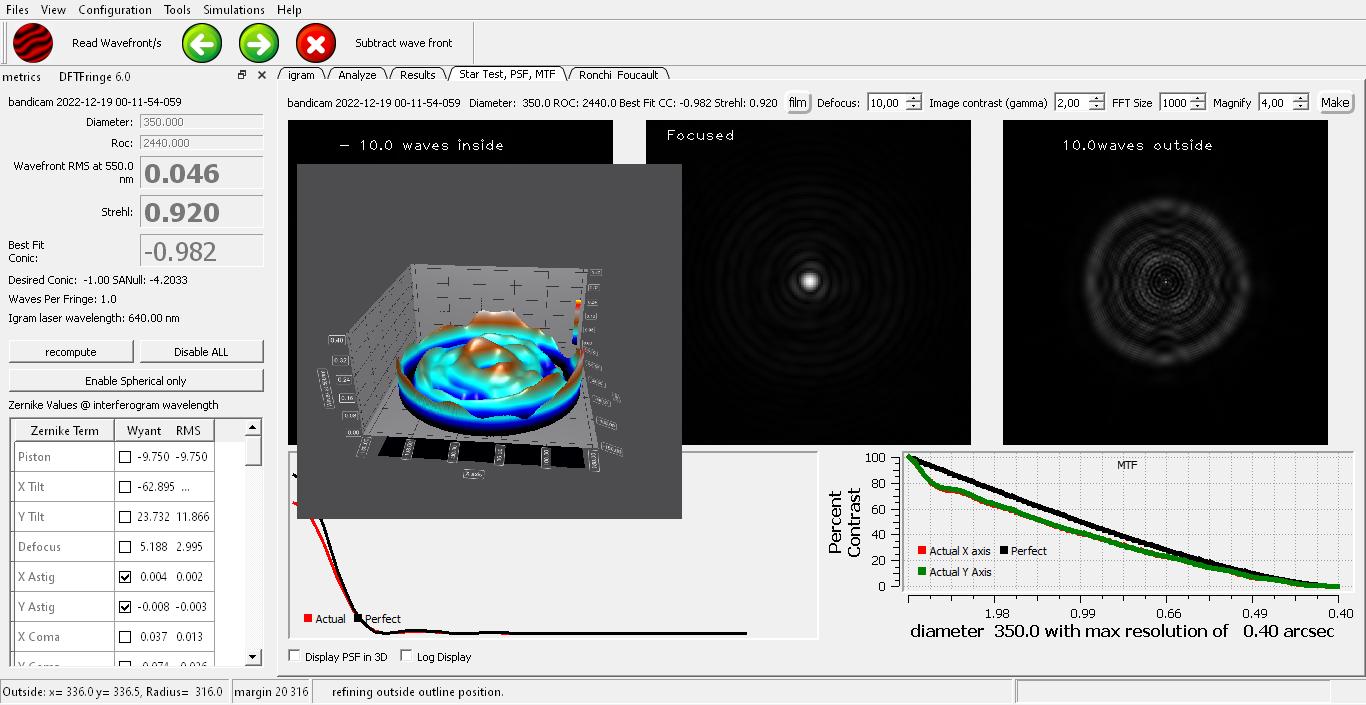This screenshot has width=1366, height=705.
Task: Float the metrics dock panel
Action: click(242, 75)
